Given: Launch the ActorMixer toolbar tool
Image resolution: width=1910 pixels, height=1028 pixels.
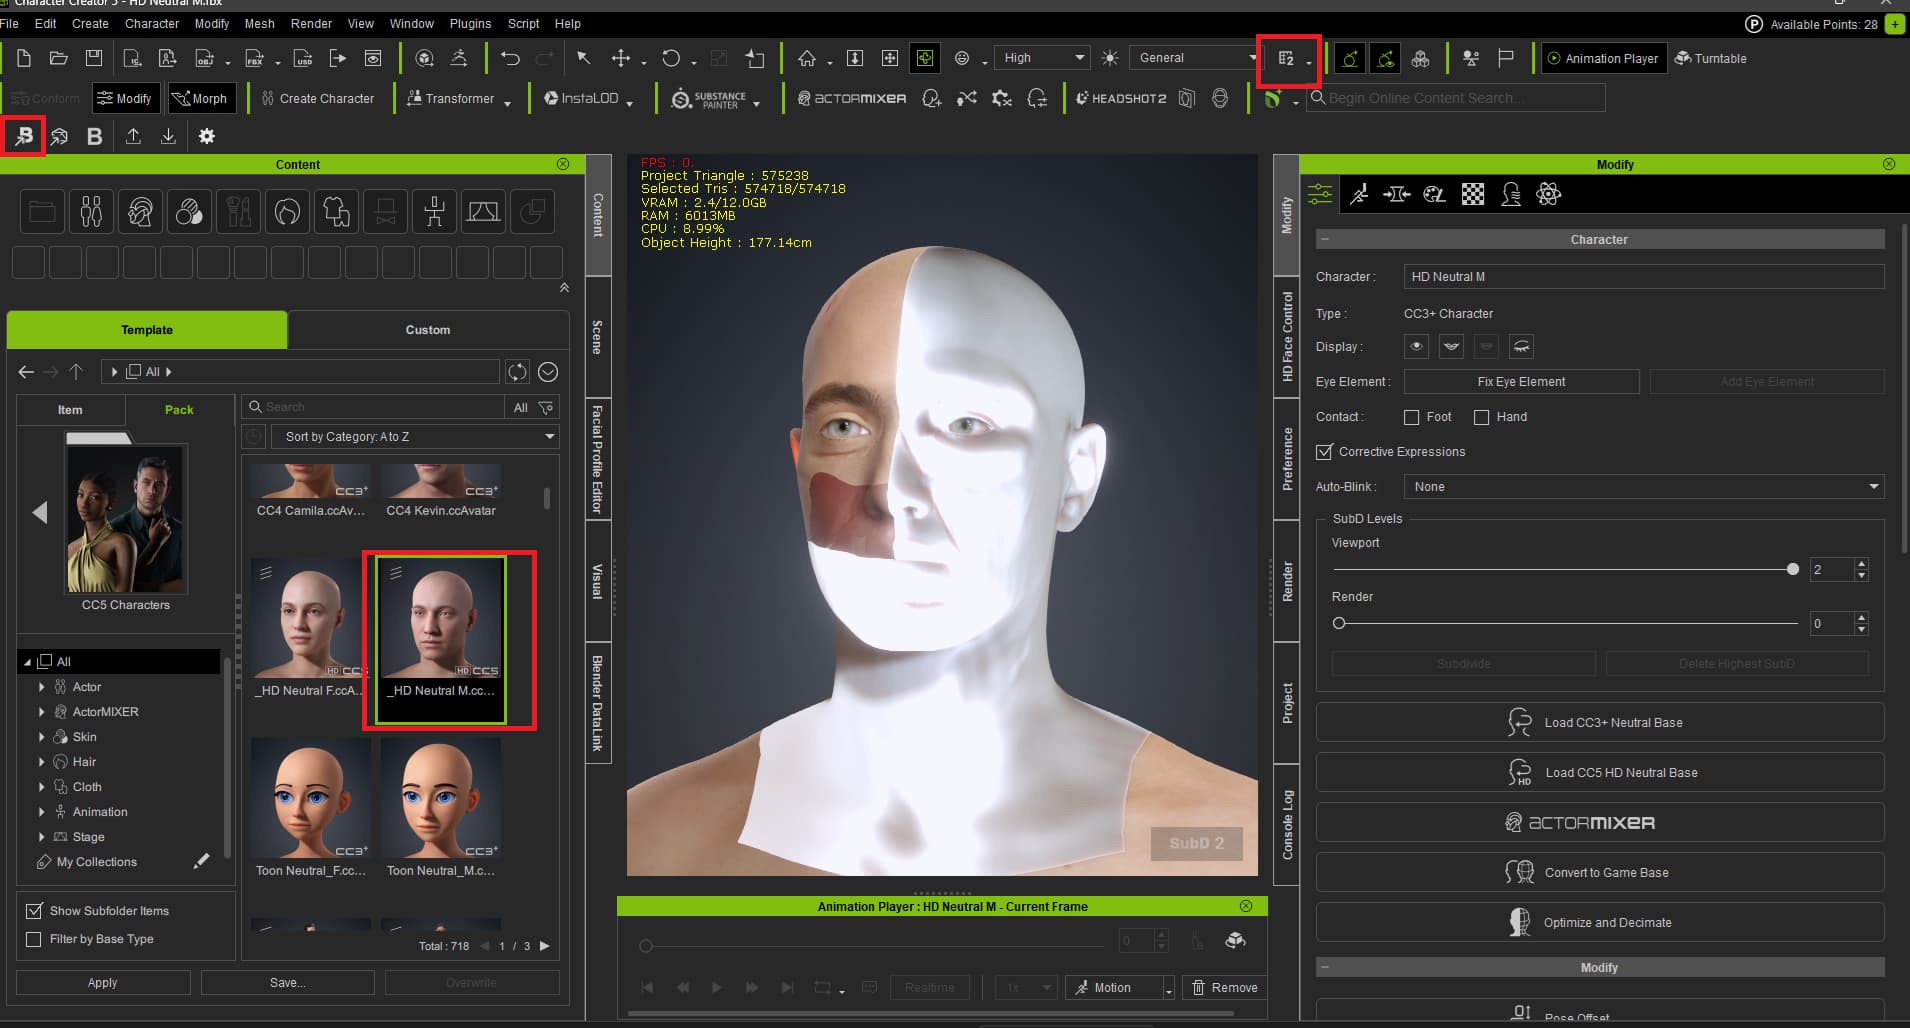Looking at the screenshot, I should click(x=852, y=98).
